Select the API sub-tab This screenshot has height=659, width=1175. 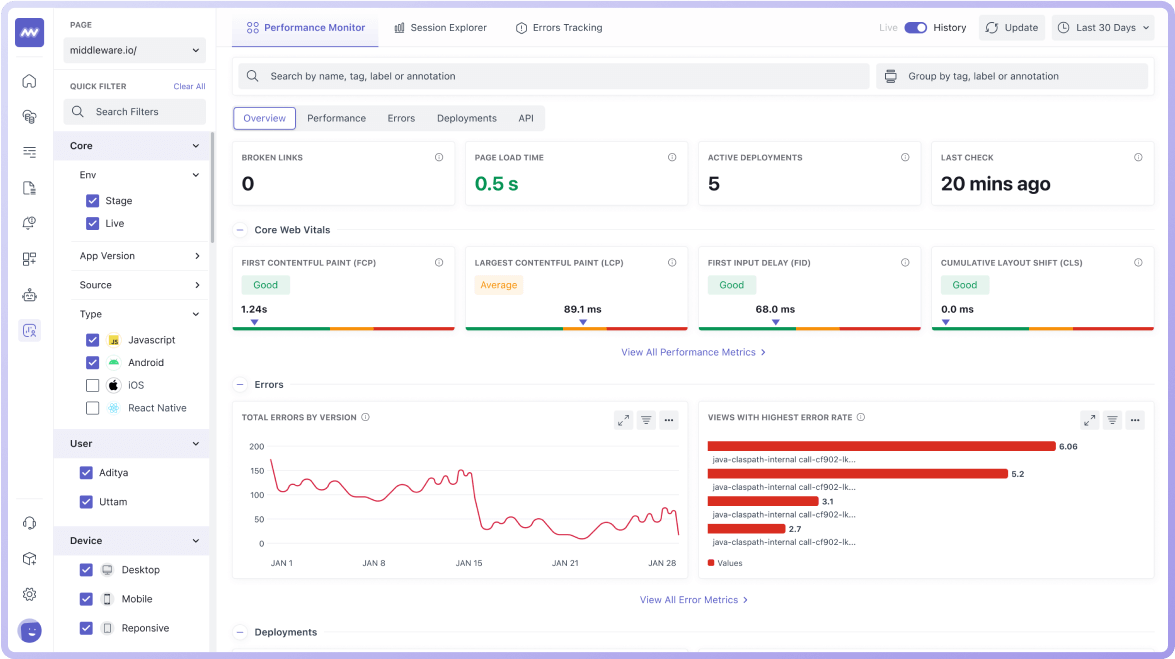(526, 118)
